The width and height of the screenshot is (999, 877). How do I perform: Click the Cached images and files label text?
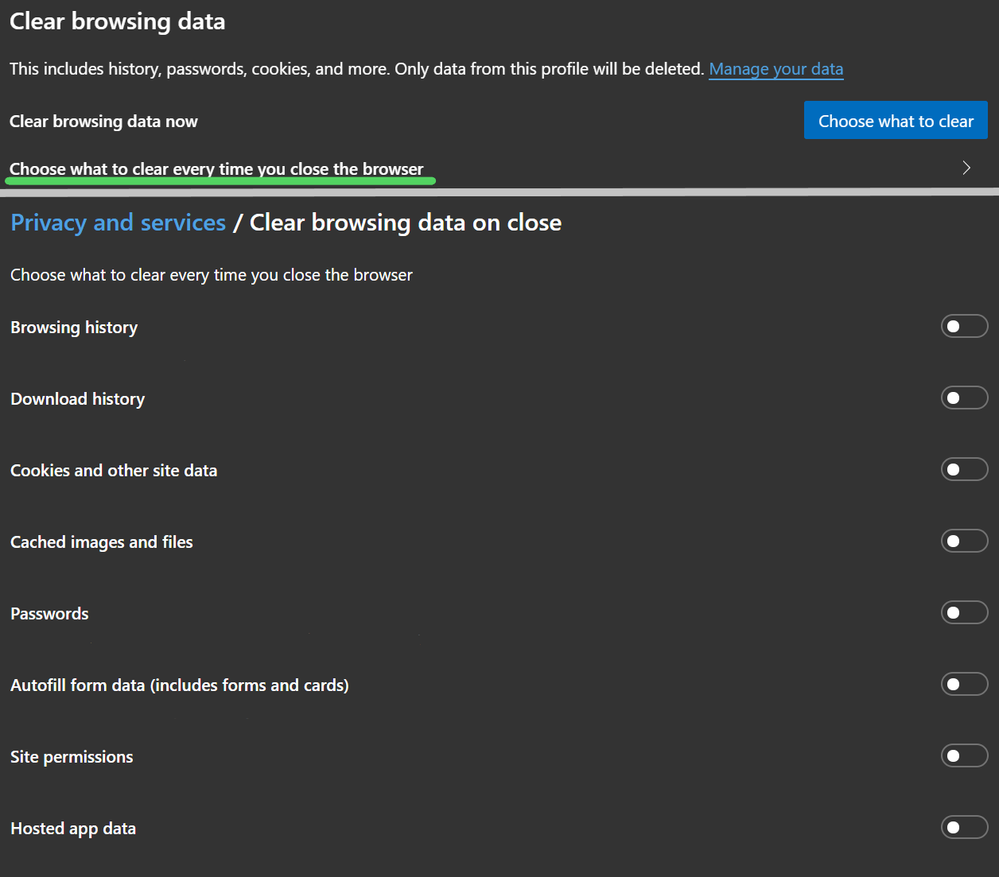point(102,541)
